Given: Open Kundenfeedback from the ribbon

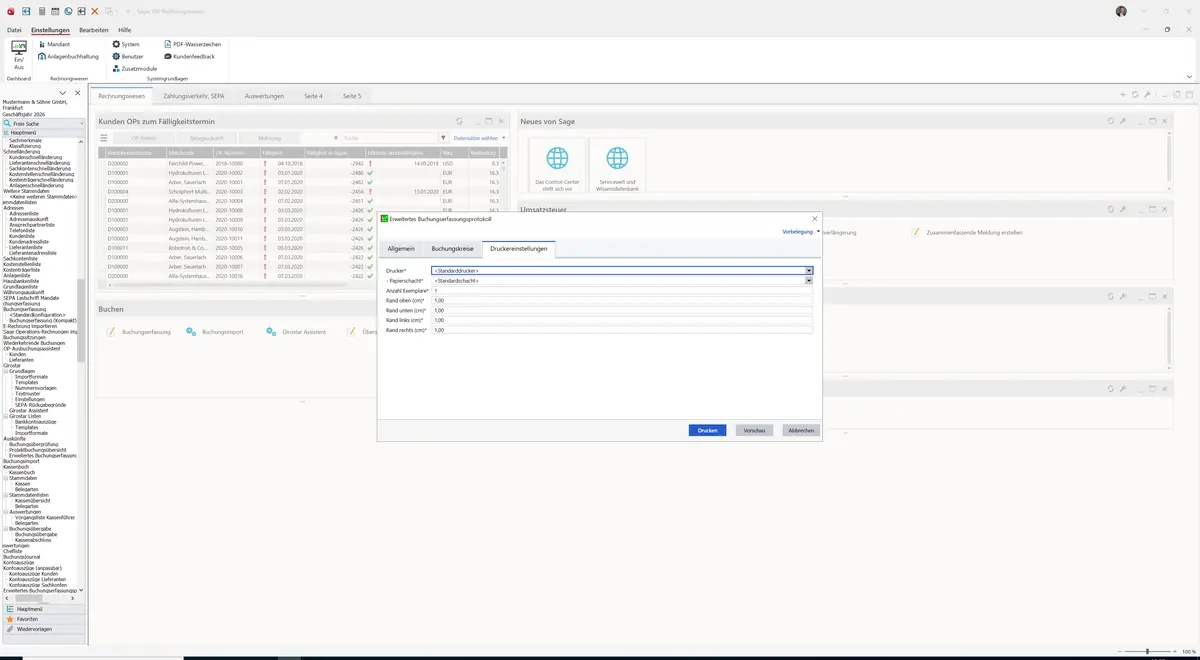Looking at the screenshot, I should tap(189, 57).
